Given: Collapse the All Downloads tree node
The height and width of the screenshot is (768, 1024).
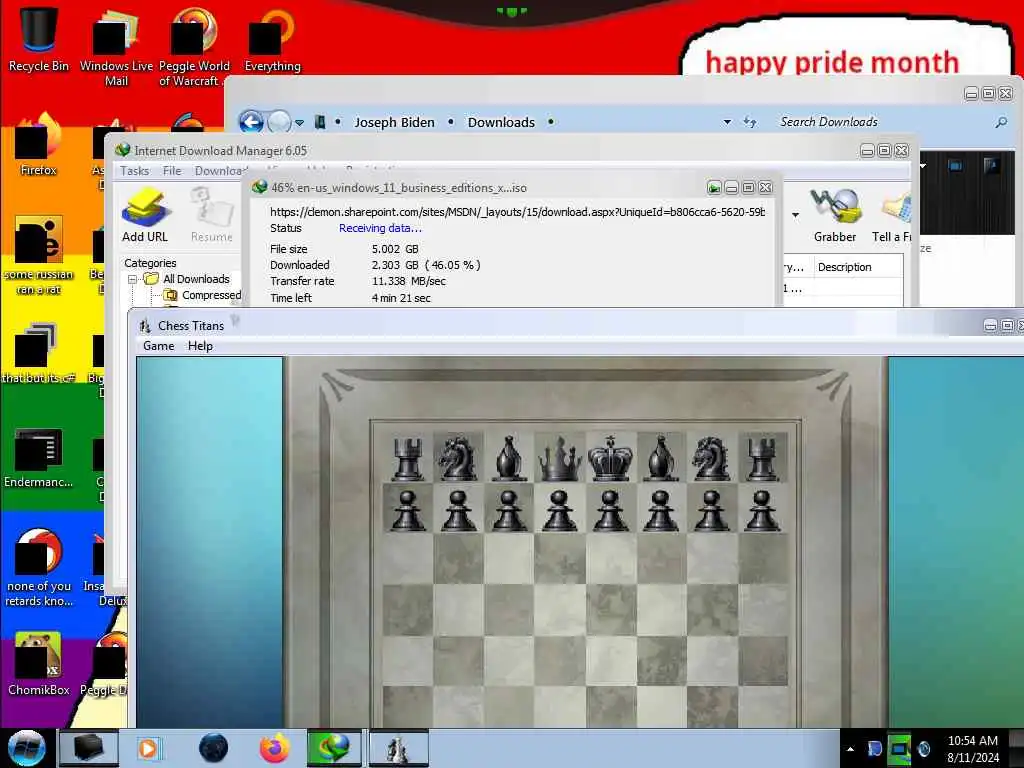Looking at the screenshot, I should tap(133, 280).
